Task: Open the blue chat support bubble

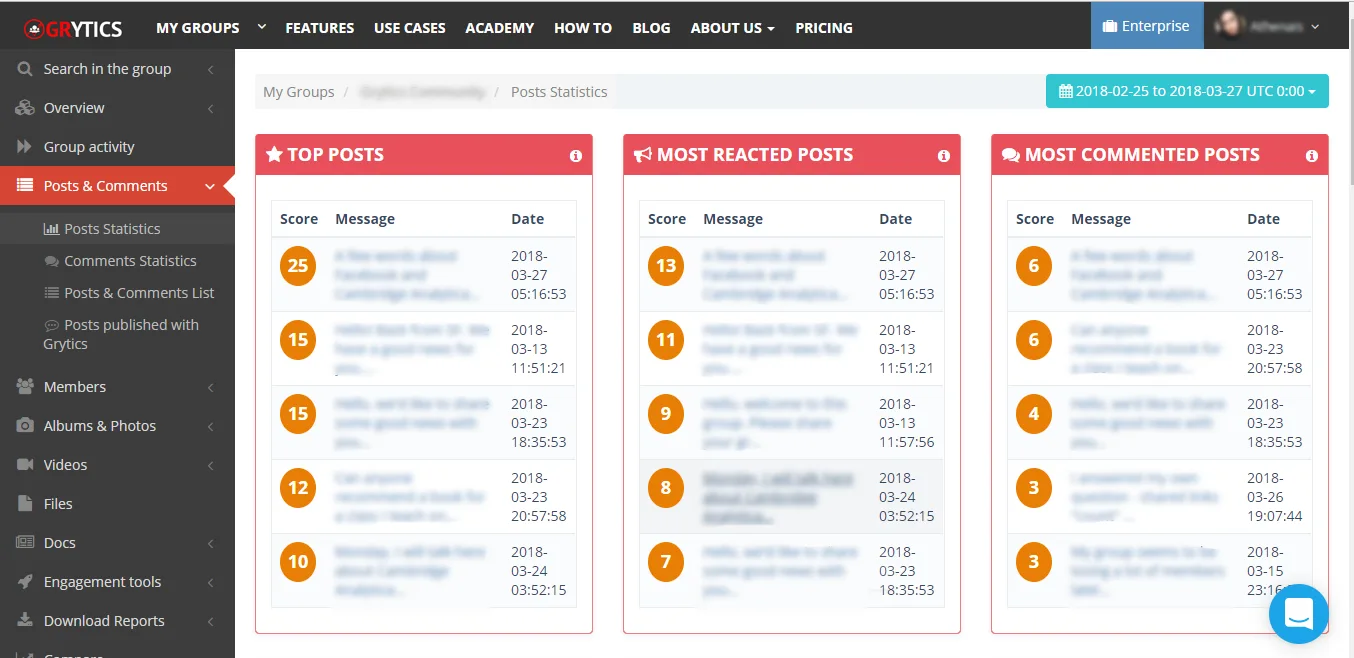Action: (1299, 614)
